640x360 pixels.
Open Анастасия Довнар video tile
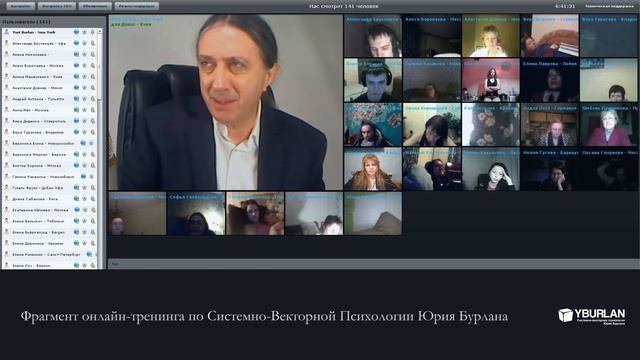pos(491,36)
